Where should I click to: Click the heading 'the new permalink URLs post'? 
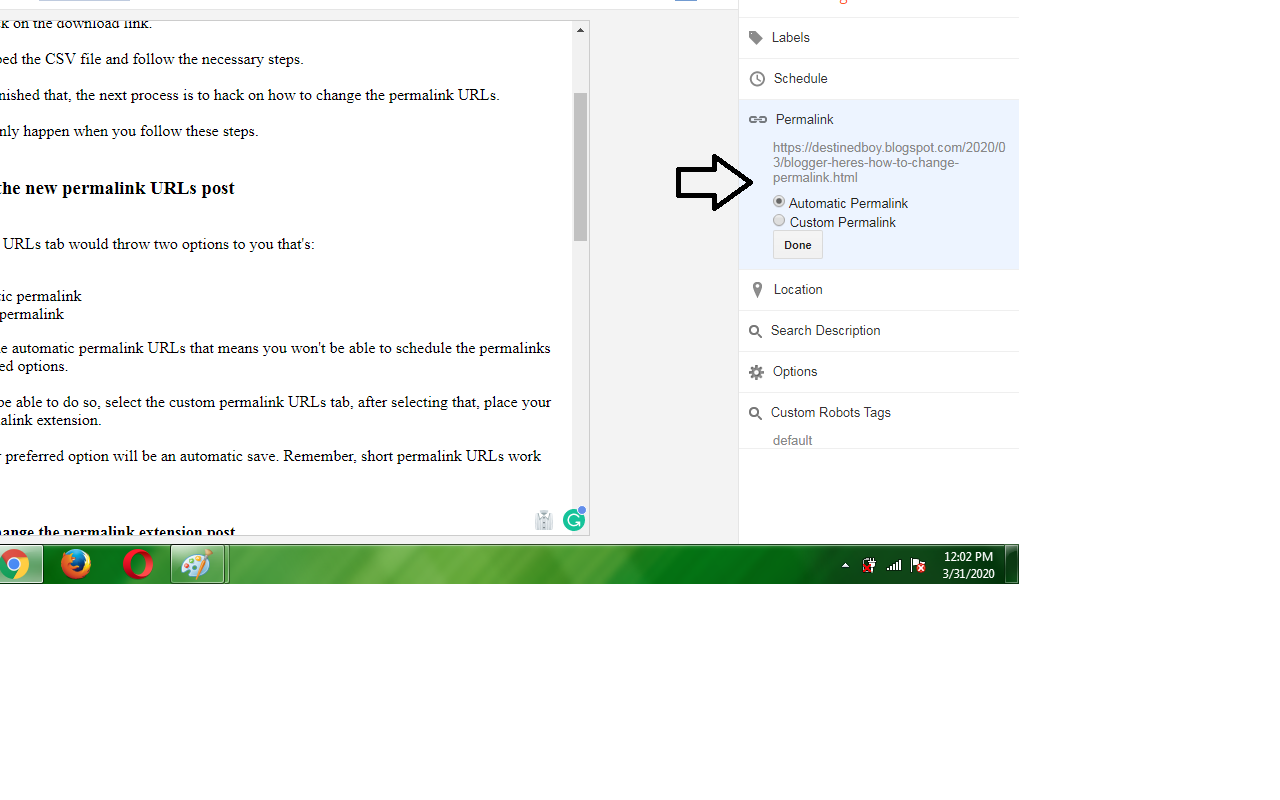(115, 188)
